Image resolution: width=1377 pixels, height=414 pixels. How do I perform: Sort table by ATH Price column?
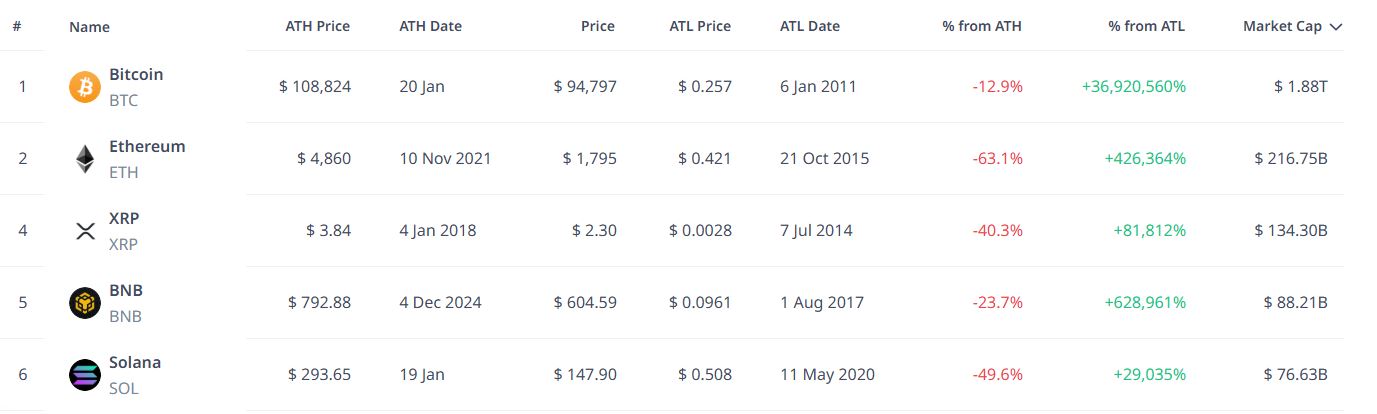pos(317,27)
